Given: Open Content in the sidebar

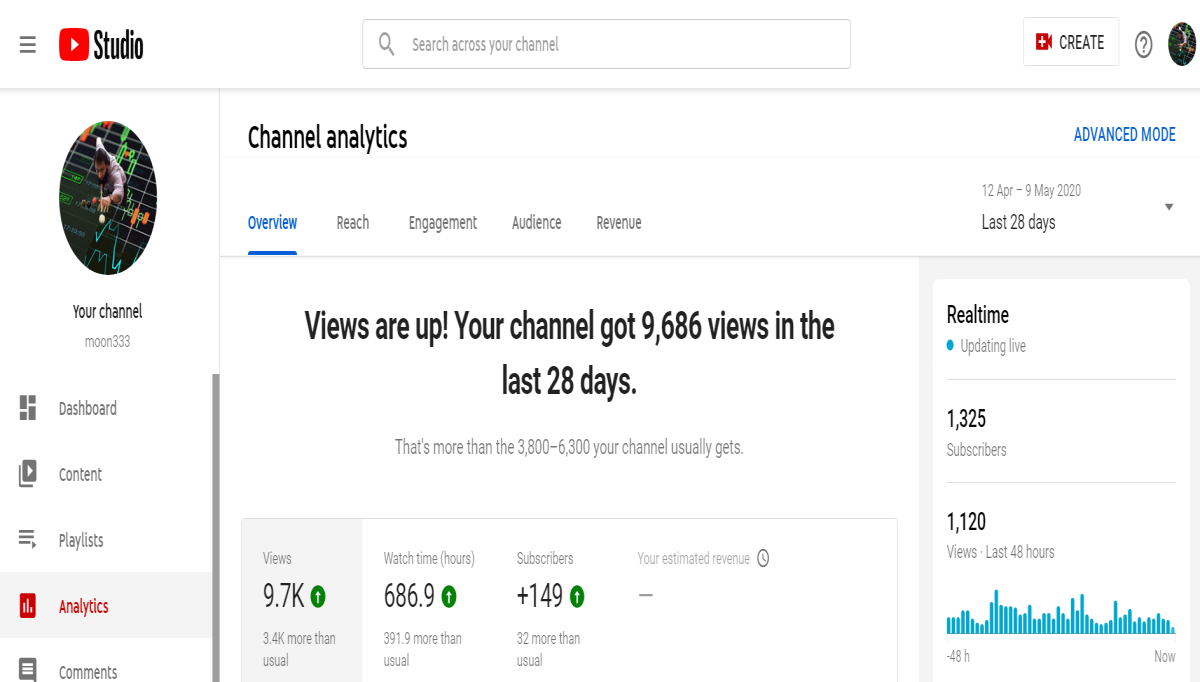Looking at the screenshot, I should [x=106, y=474].
